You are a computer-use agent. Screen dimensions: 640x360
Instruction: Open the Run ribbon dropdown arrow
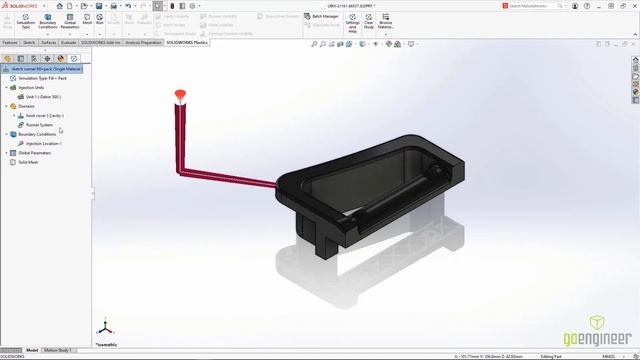(x=100, y=34)
